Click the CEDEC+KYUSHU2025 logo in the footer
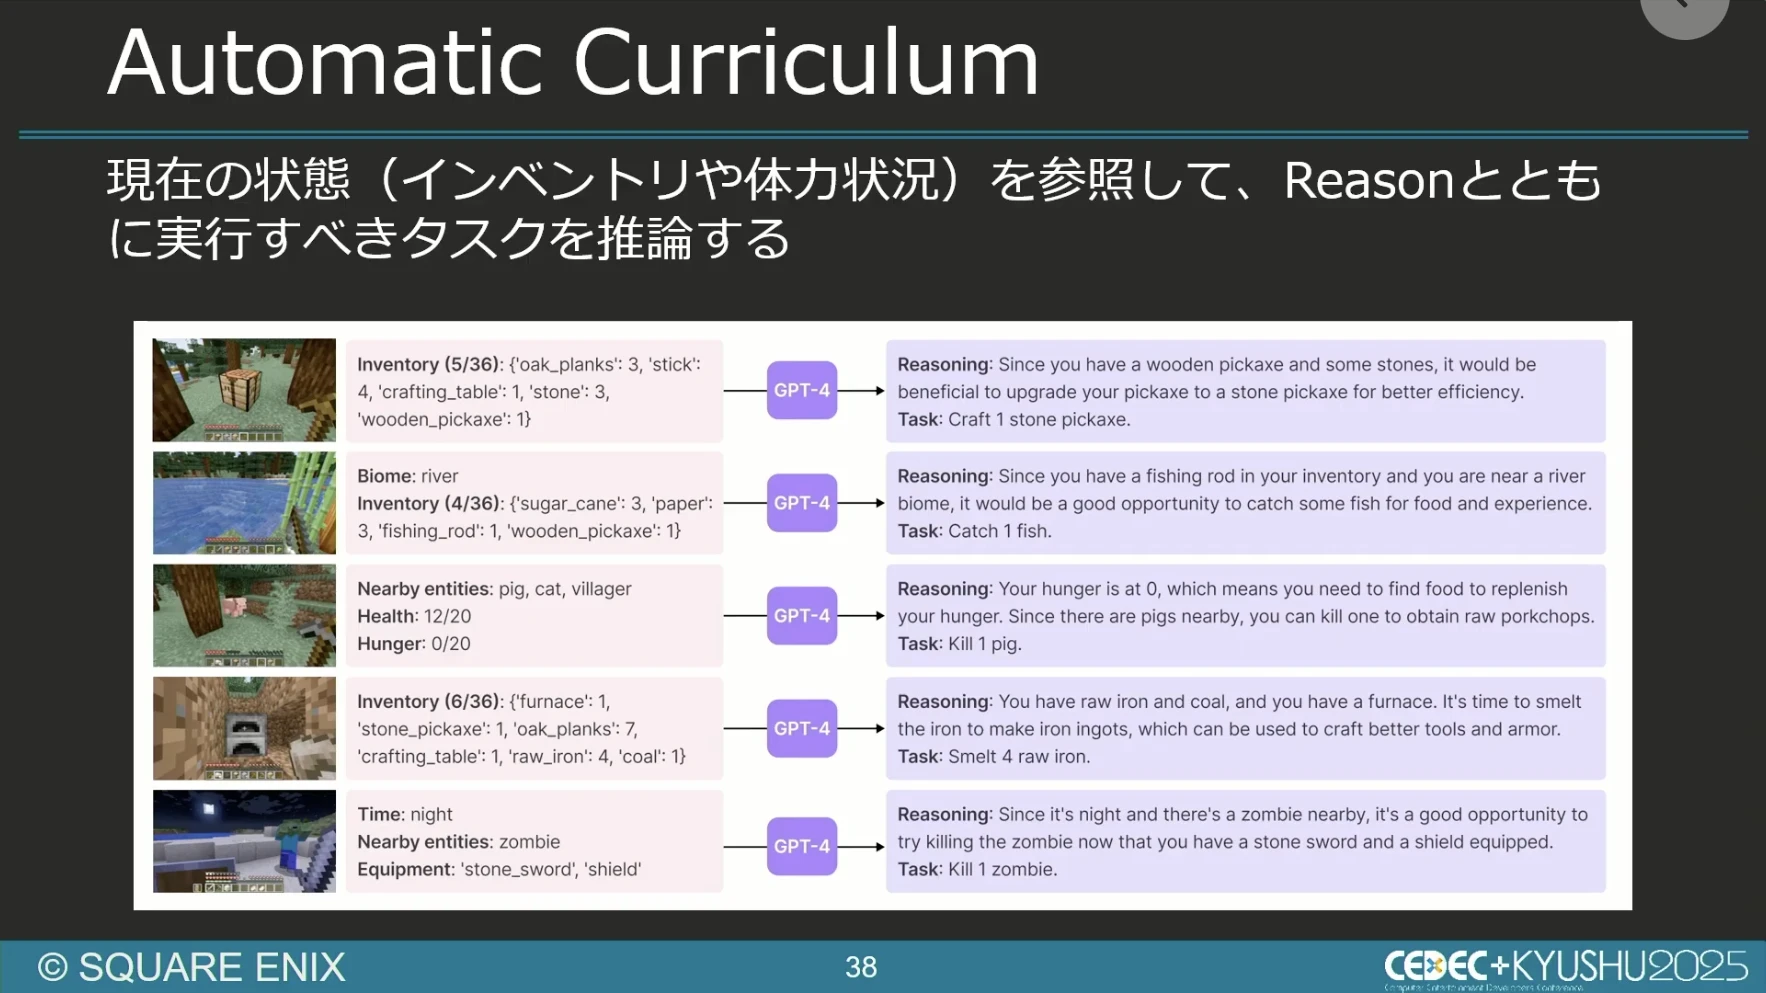The image size is (1766, 993). [1565, 967]
